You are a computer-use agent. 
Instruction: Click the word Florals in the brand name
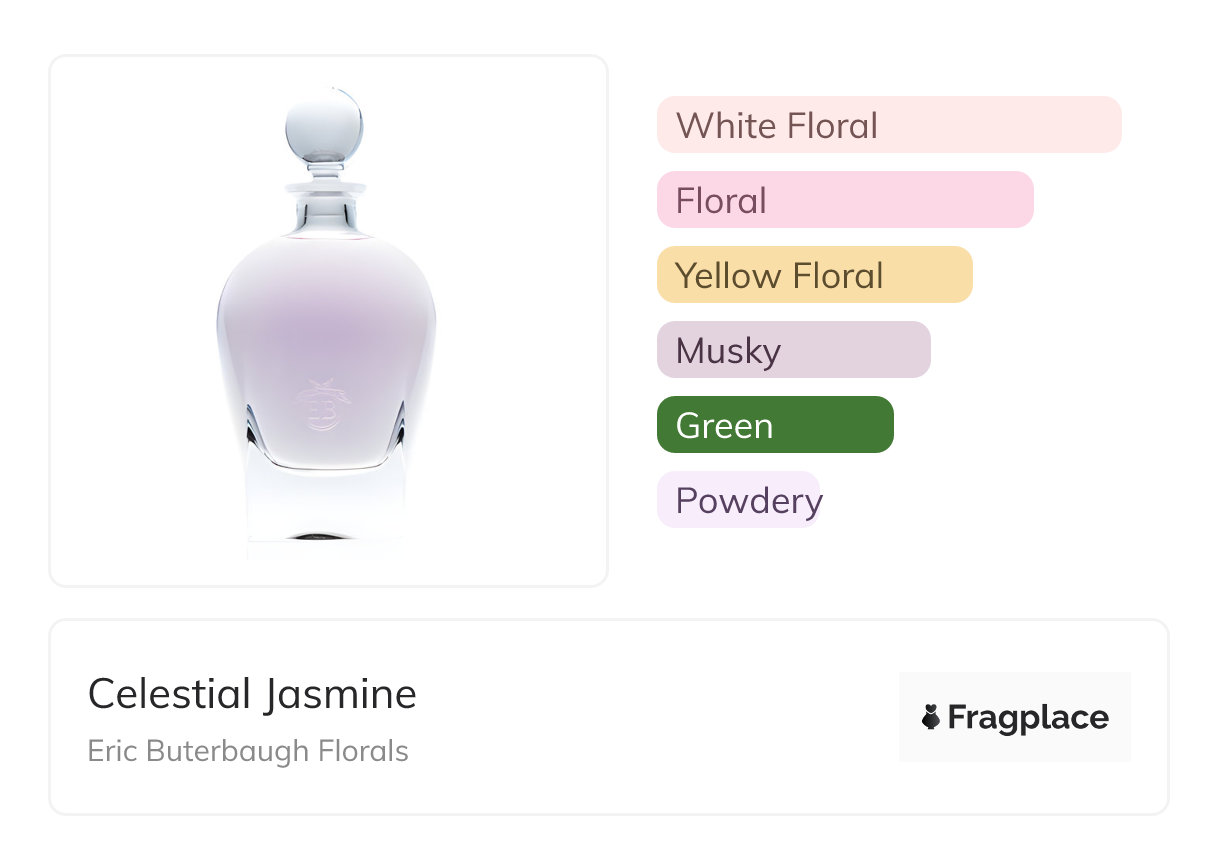click(x=364, y=751)
